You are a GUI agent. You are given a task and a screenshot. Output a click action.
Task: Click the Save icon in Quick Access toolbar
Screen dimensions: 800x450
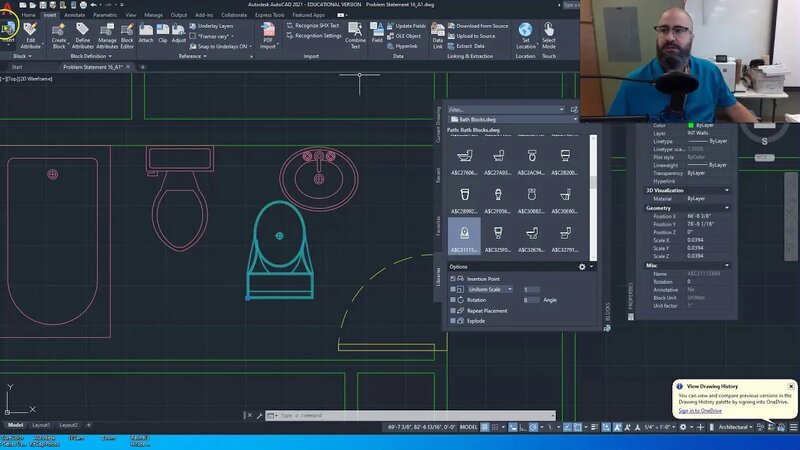(43, 5)
